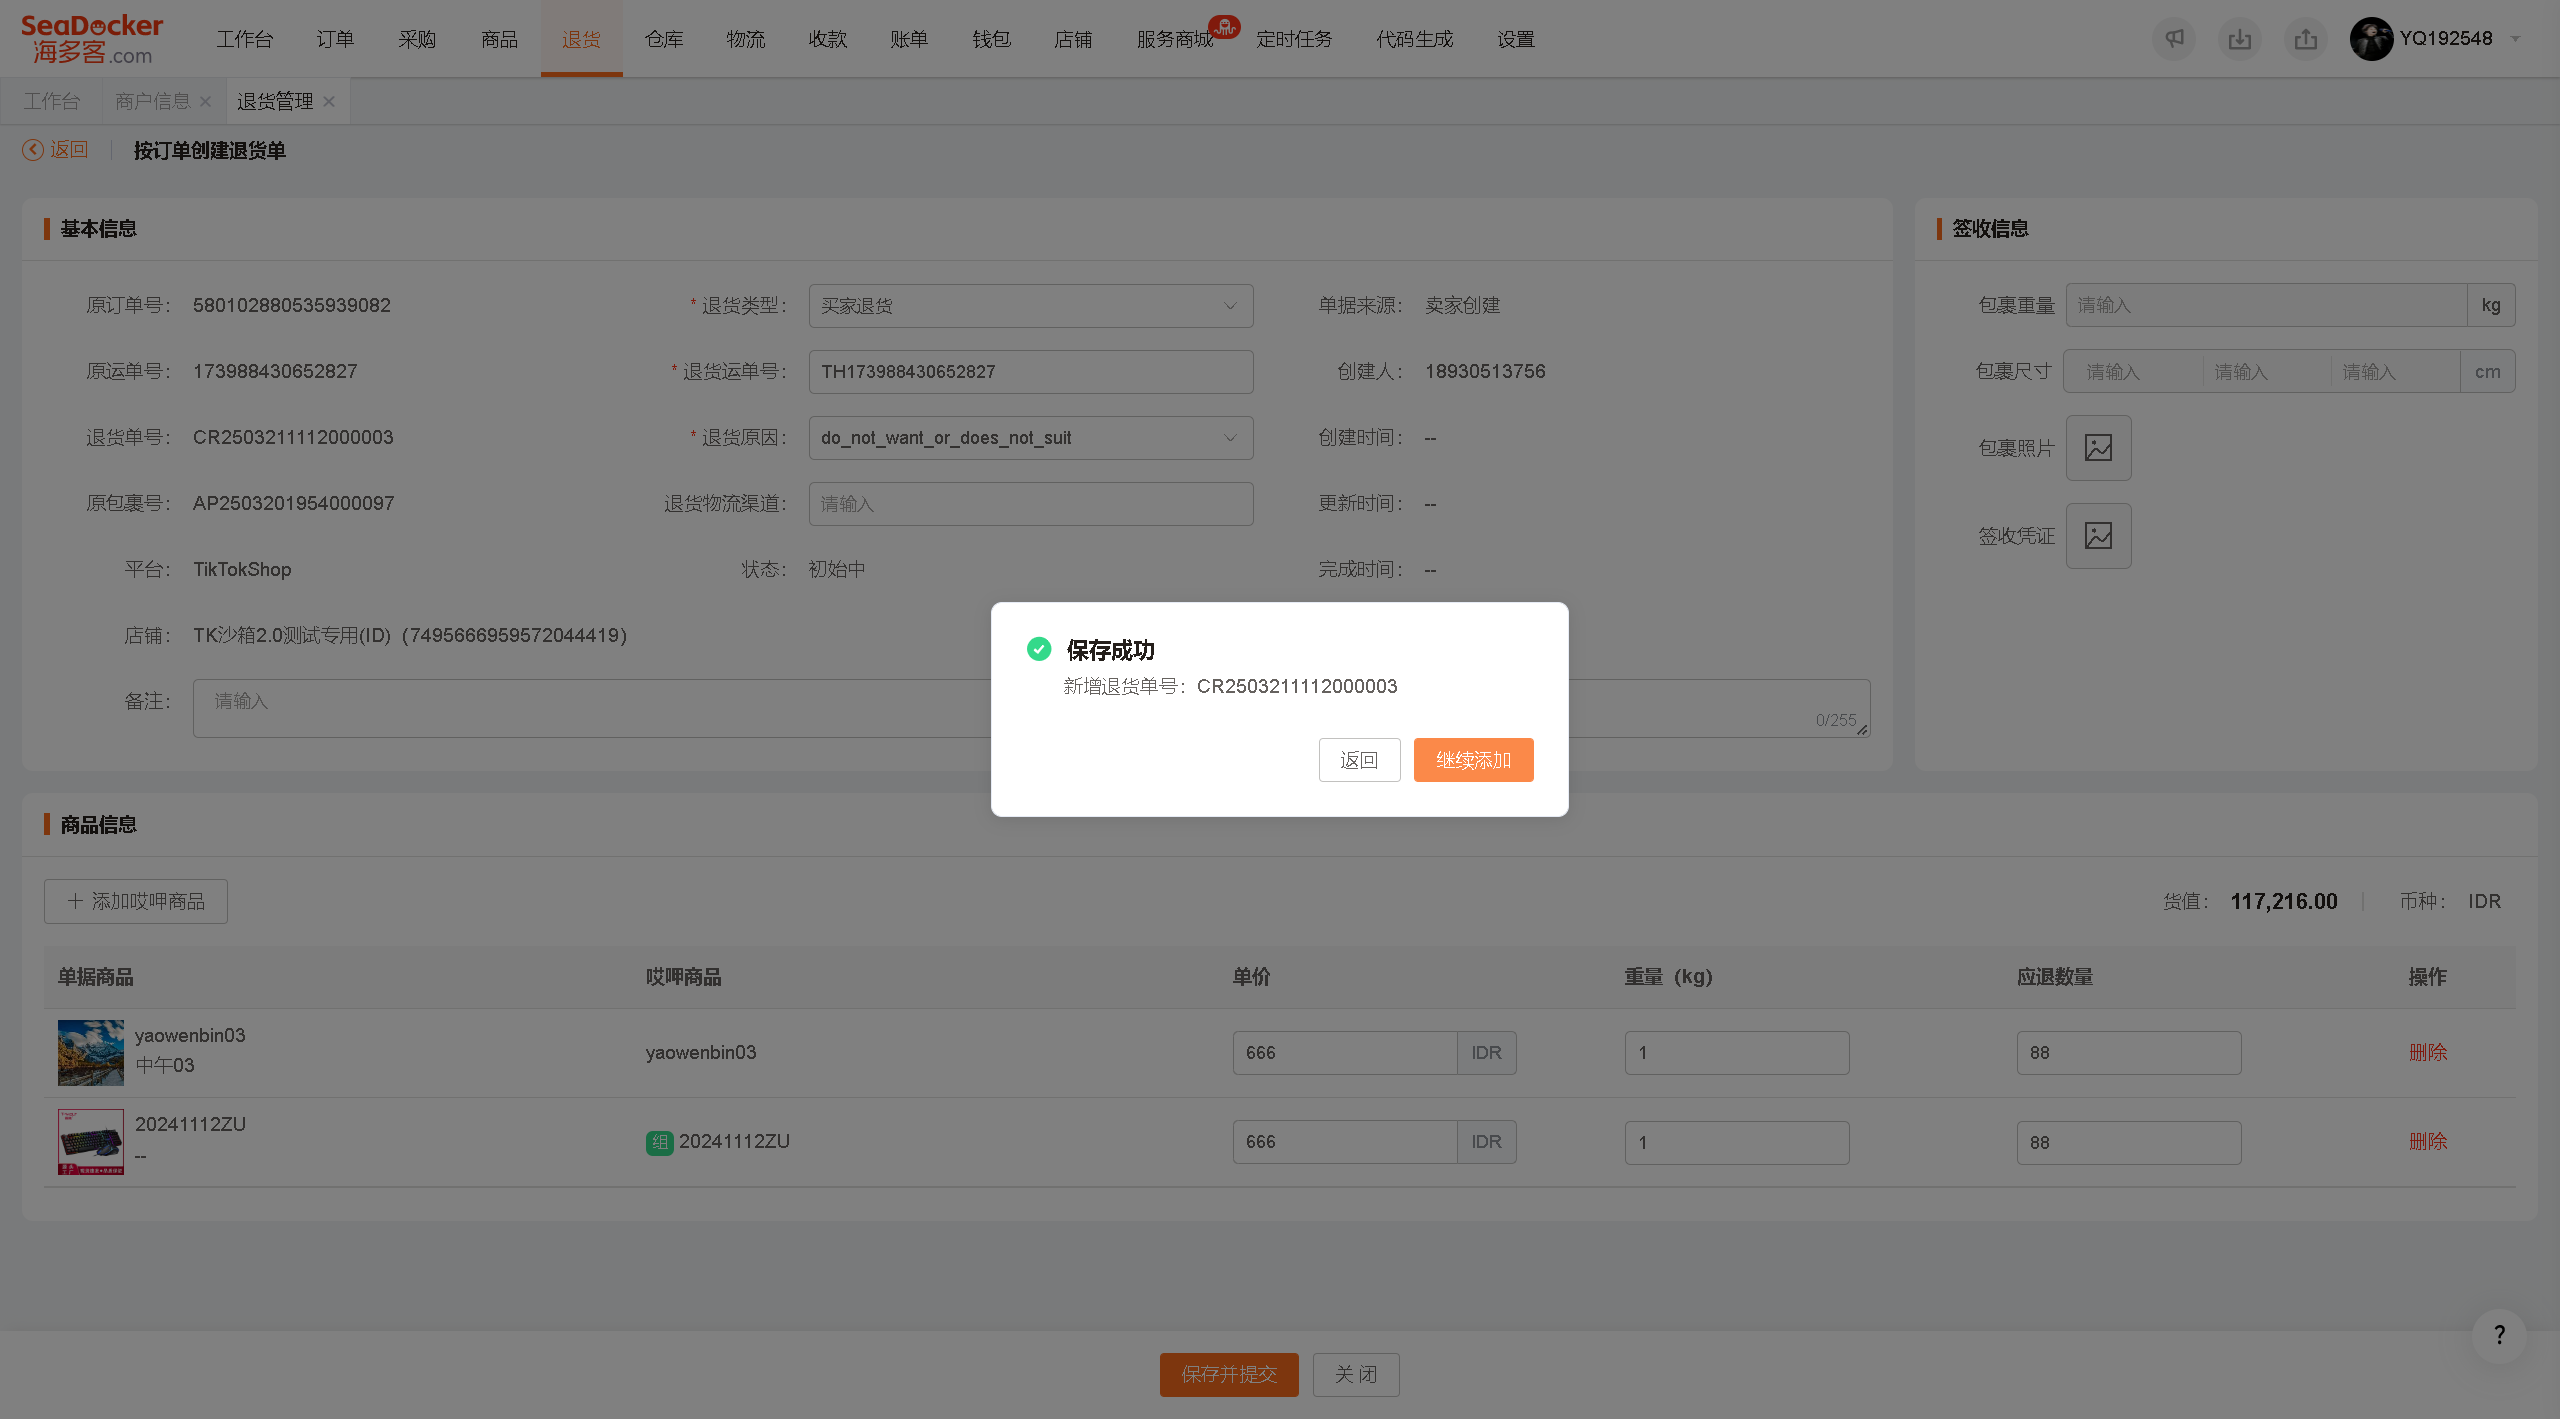Expand the 退货类型 dropdown

1031,306
